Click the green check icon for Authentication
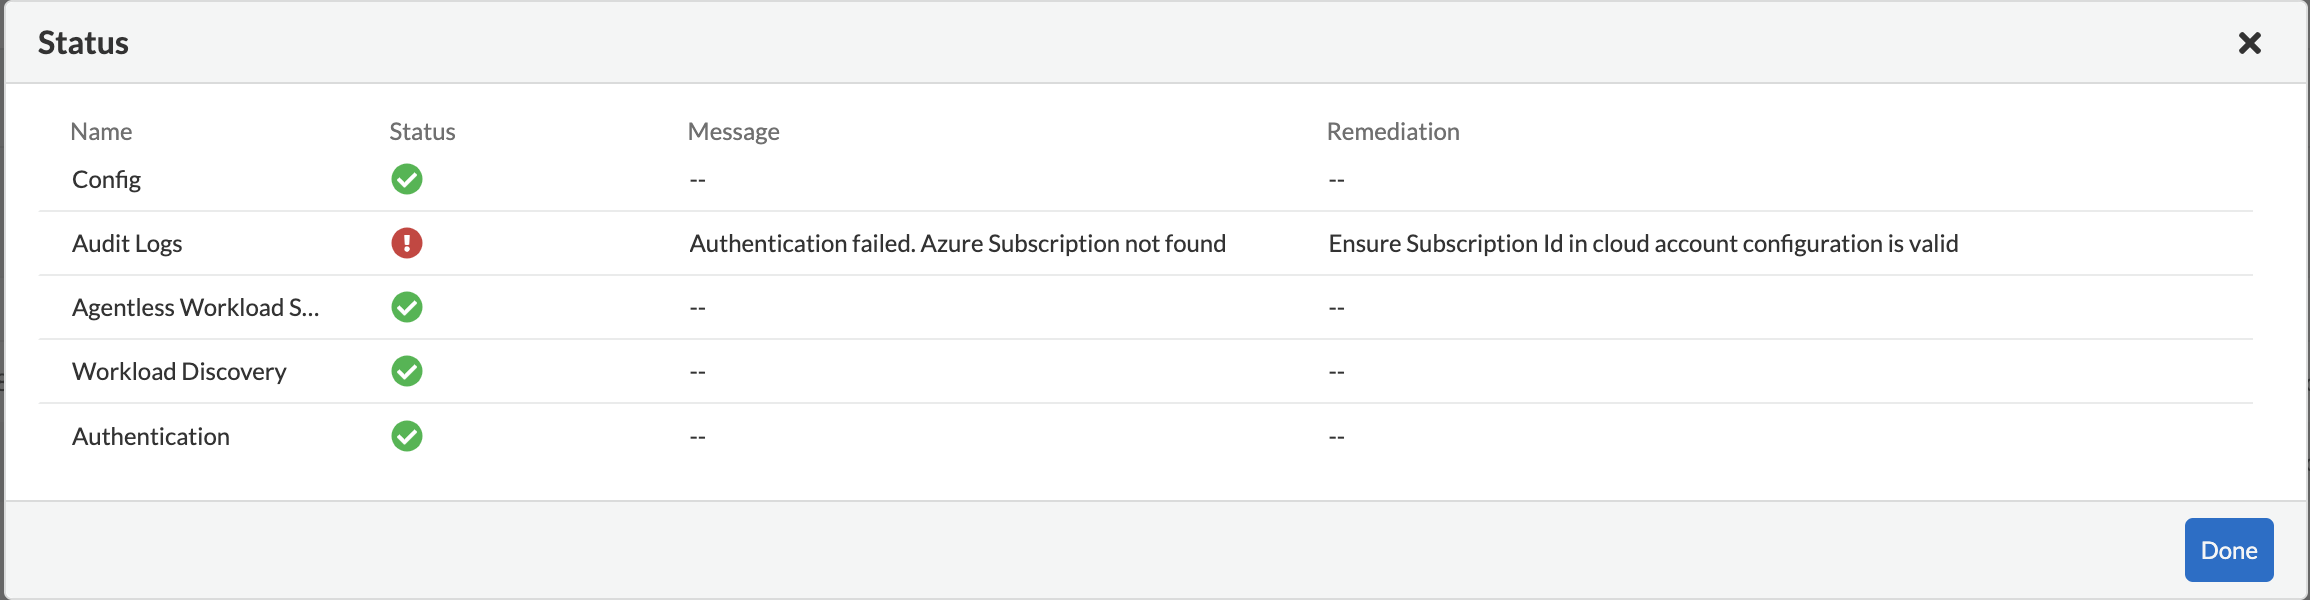The width and height of the screenshot is (2310, 600). [x=407, y=436]
